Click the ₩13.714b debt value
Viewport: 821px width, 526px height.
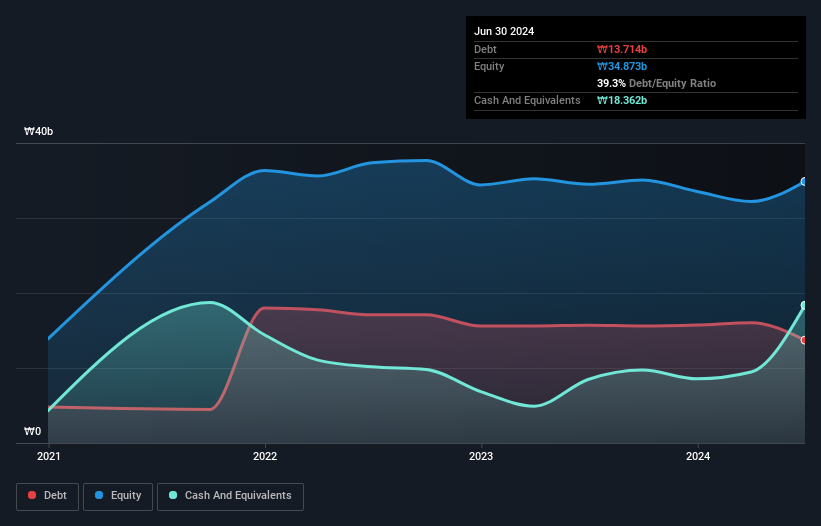(622, 49)
